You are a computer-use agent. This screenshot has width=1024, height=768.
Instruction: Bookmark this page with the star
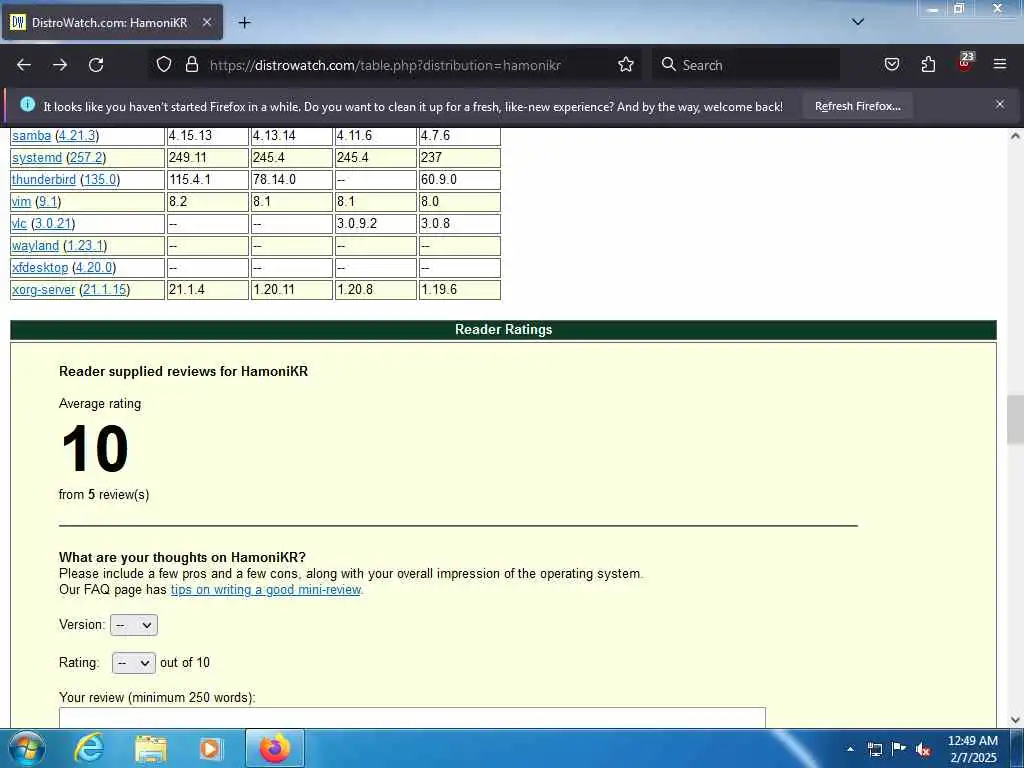click(x=626, y=65)
